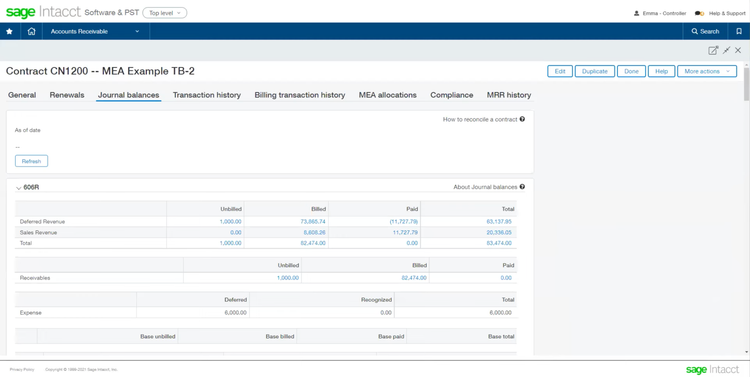Open help icon beside How to reconcile a contract

click(522, 119)
